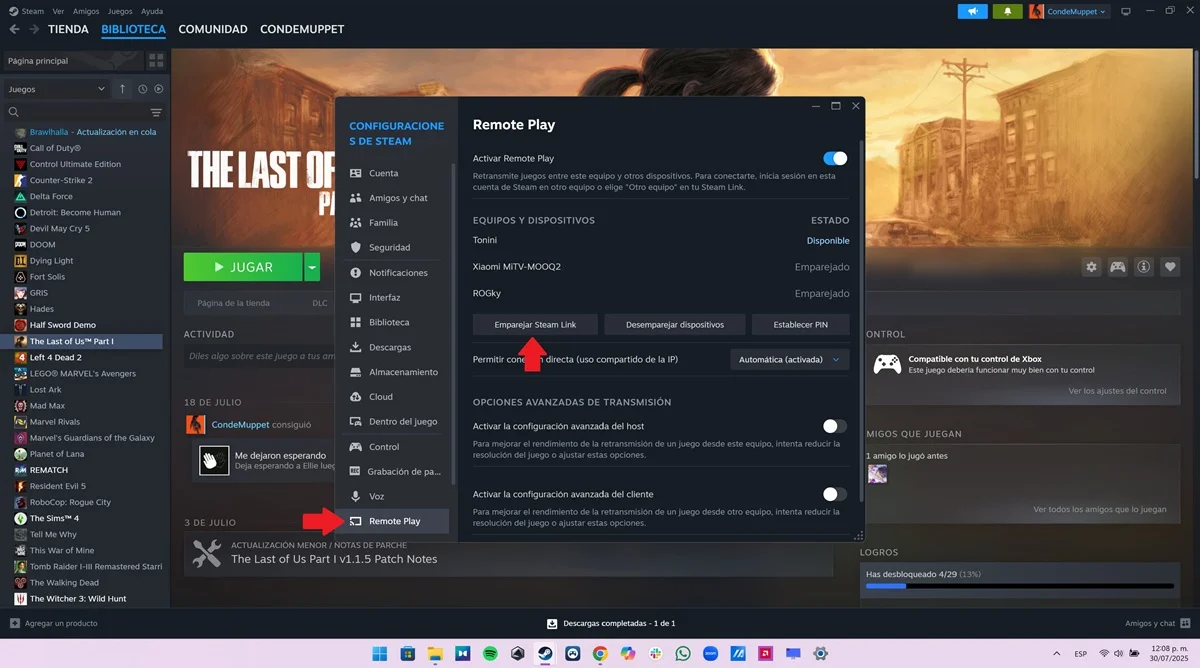Click the library search field
The height and width of the screenshot is (668, 1200).
75,111
